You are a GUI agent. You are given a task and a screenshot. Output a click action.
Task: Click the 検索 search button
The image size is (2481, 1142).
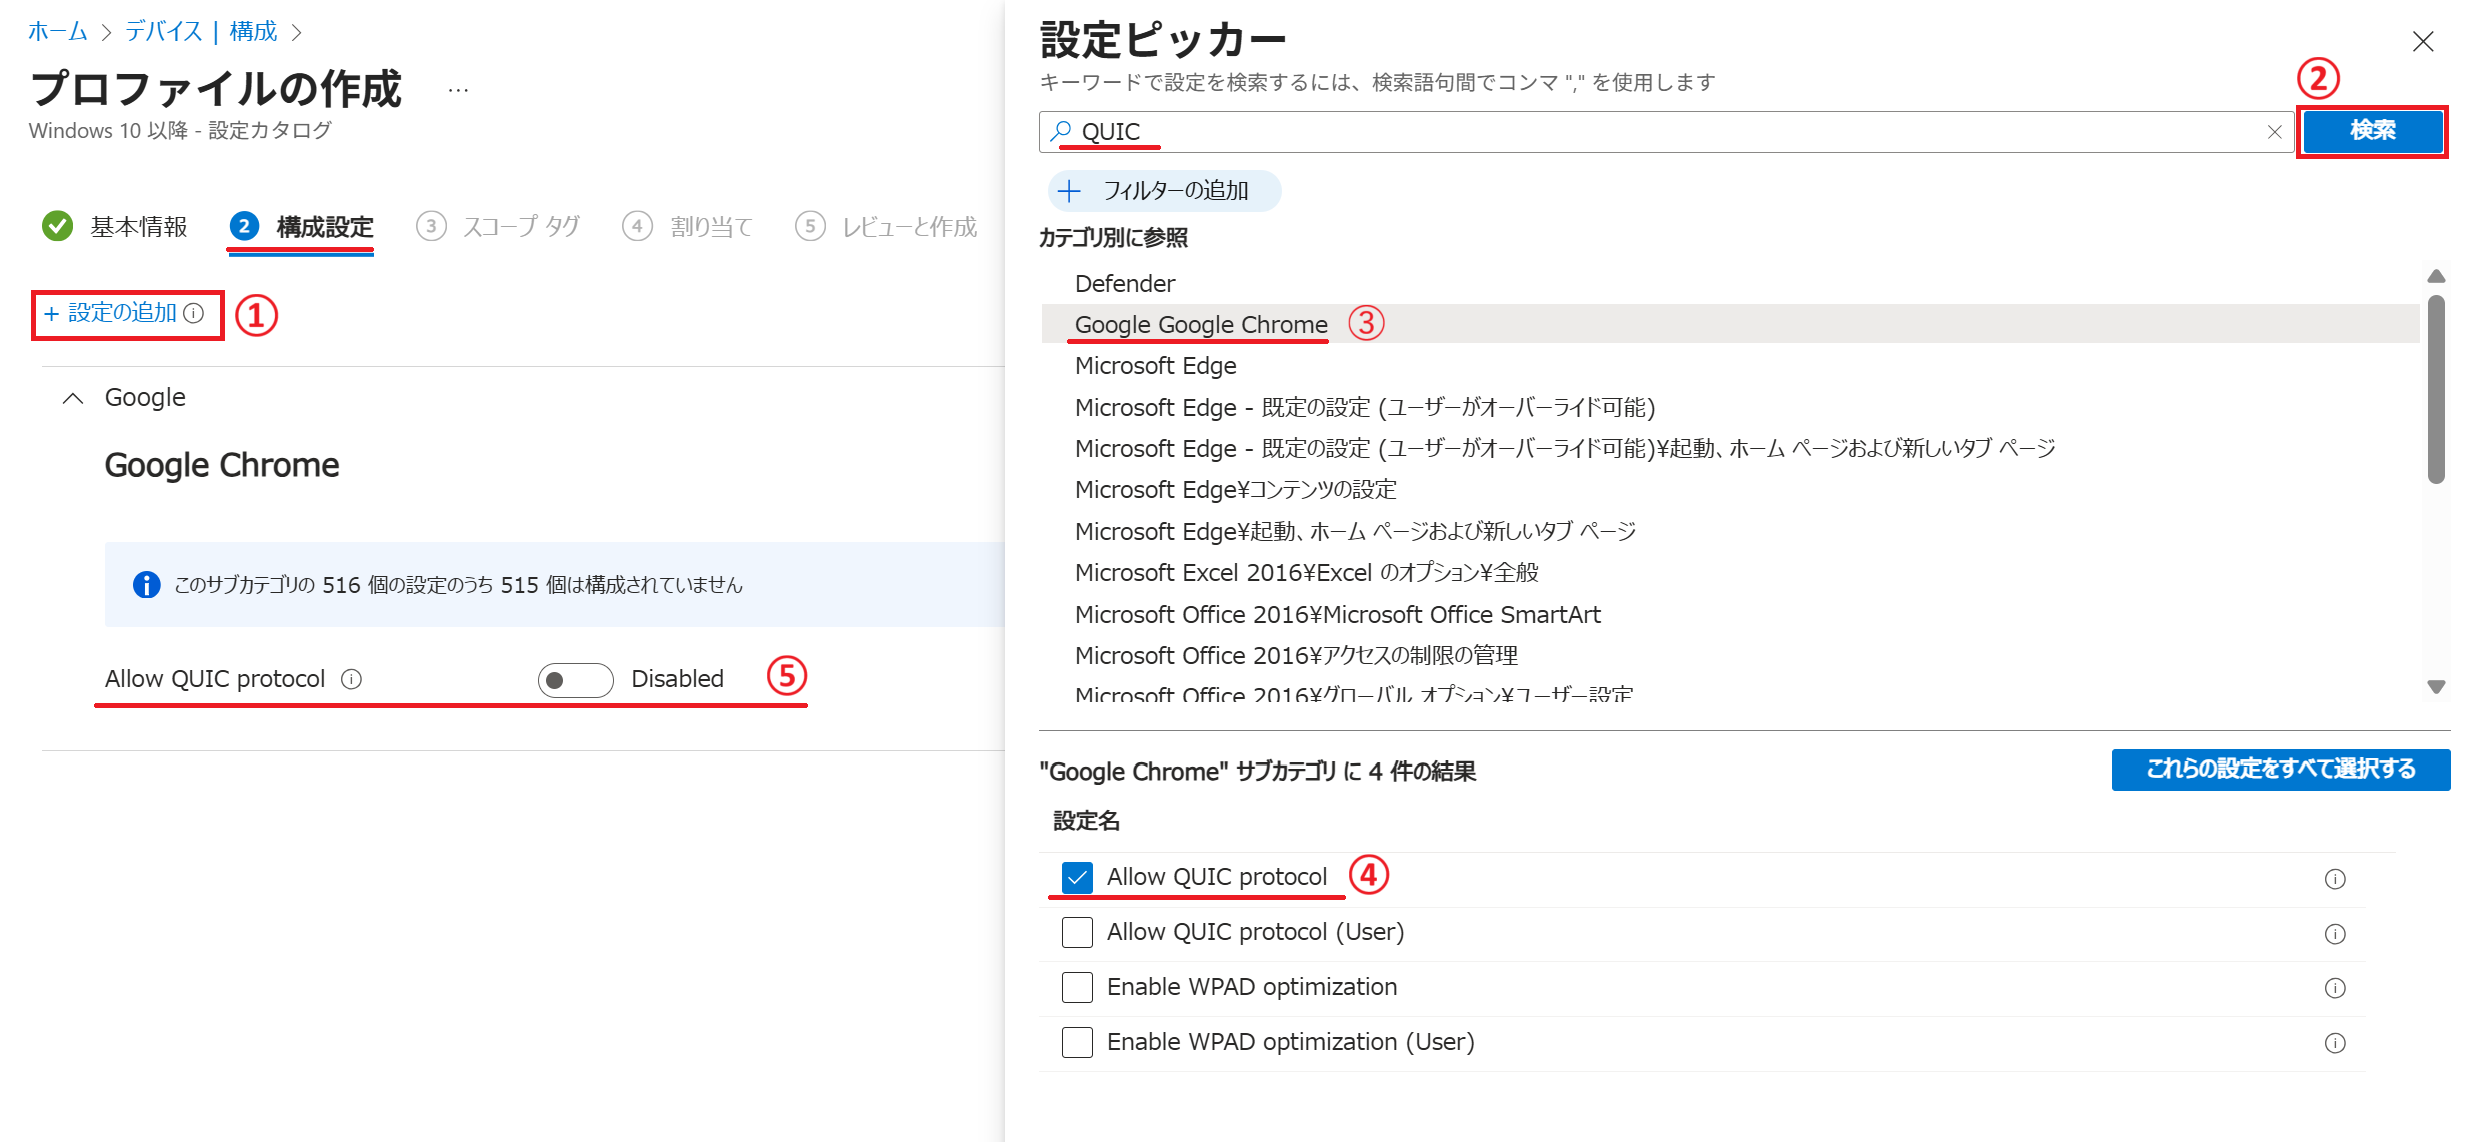point(2372,131)
